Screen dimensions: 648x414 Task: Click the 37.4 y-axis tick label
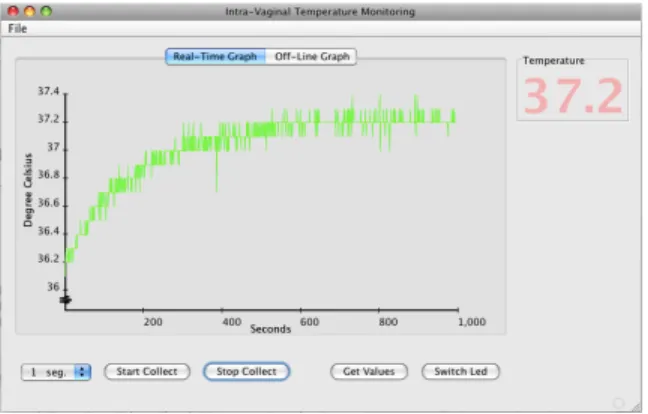click(49, 91)
